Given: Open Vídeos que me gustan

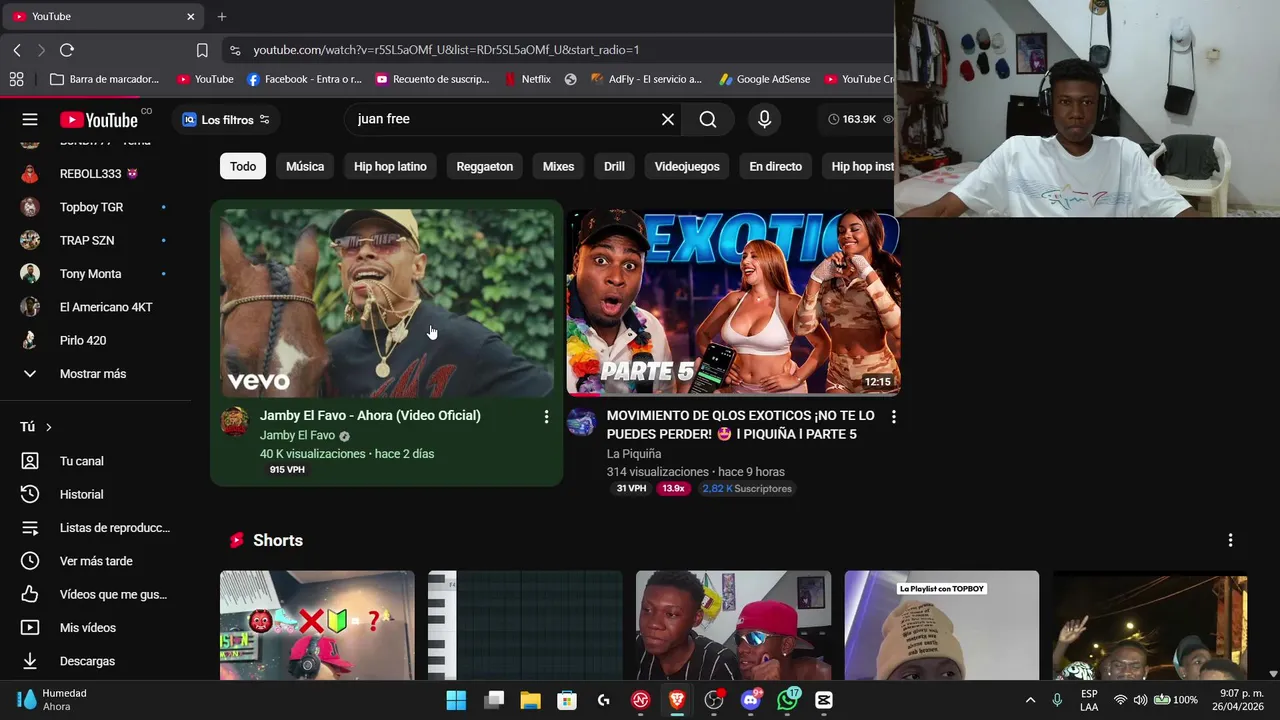Looking at the screenshot, I should (x=95, y=594).
